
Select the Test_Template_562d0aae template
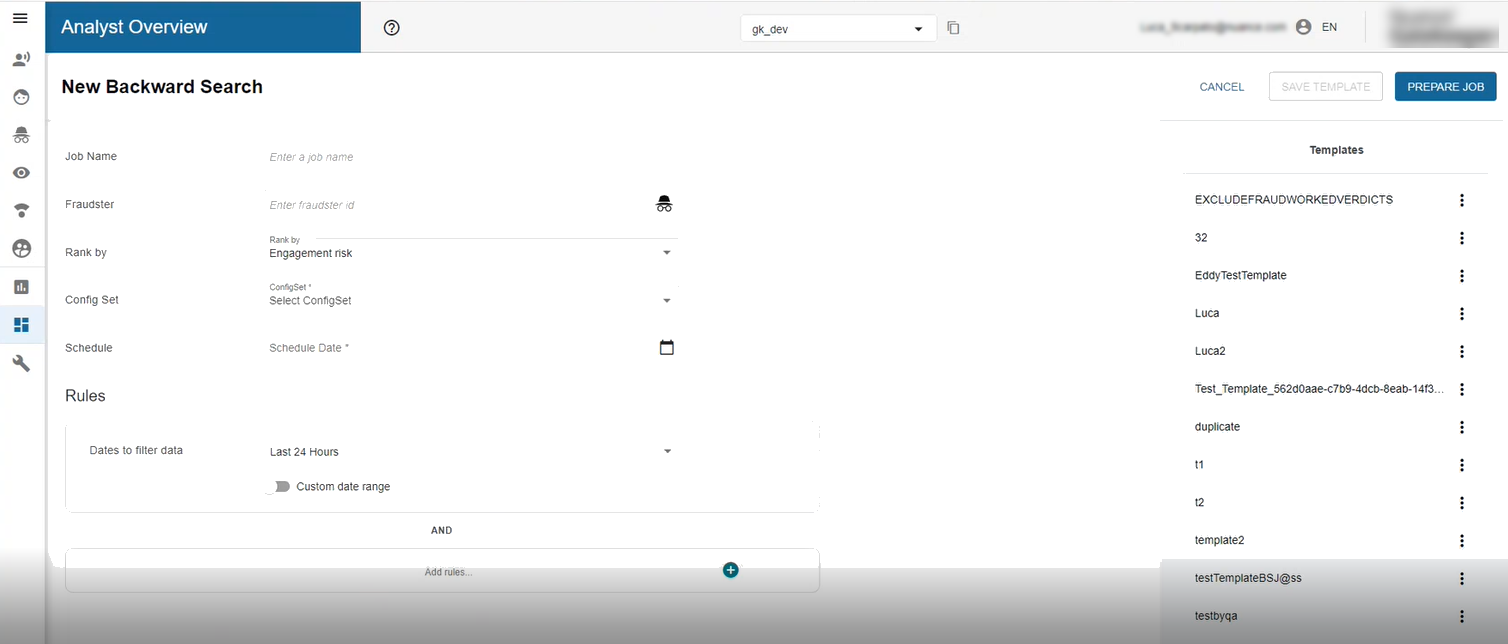(x=1319, y=389)
